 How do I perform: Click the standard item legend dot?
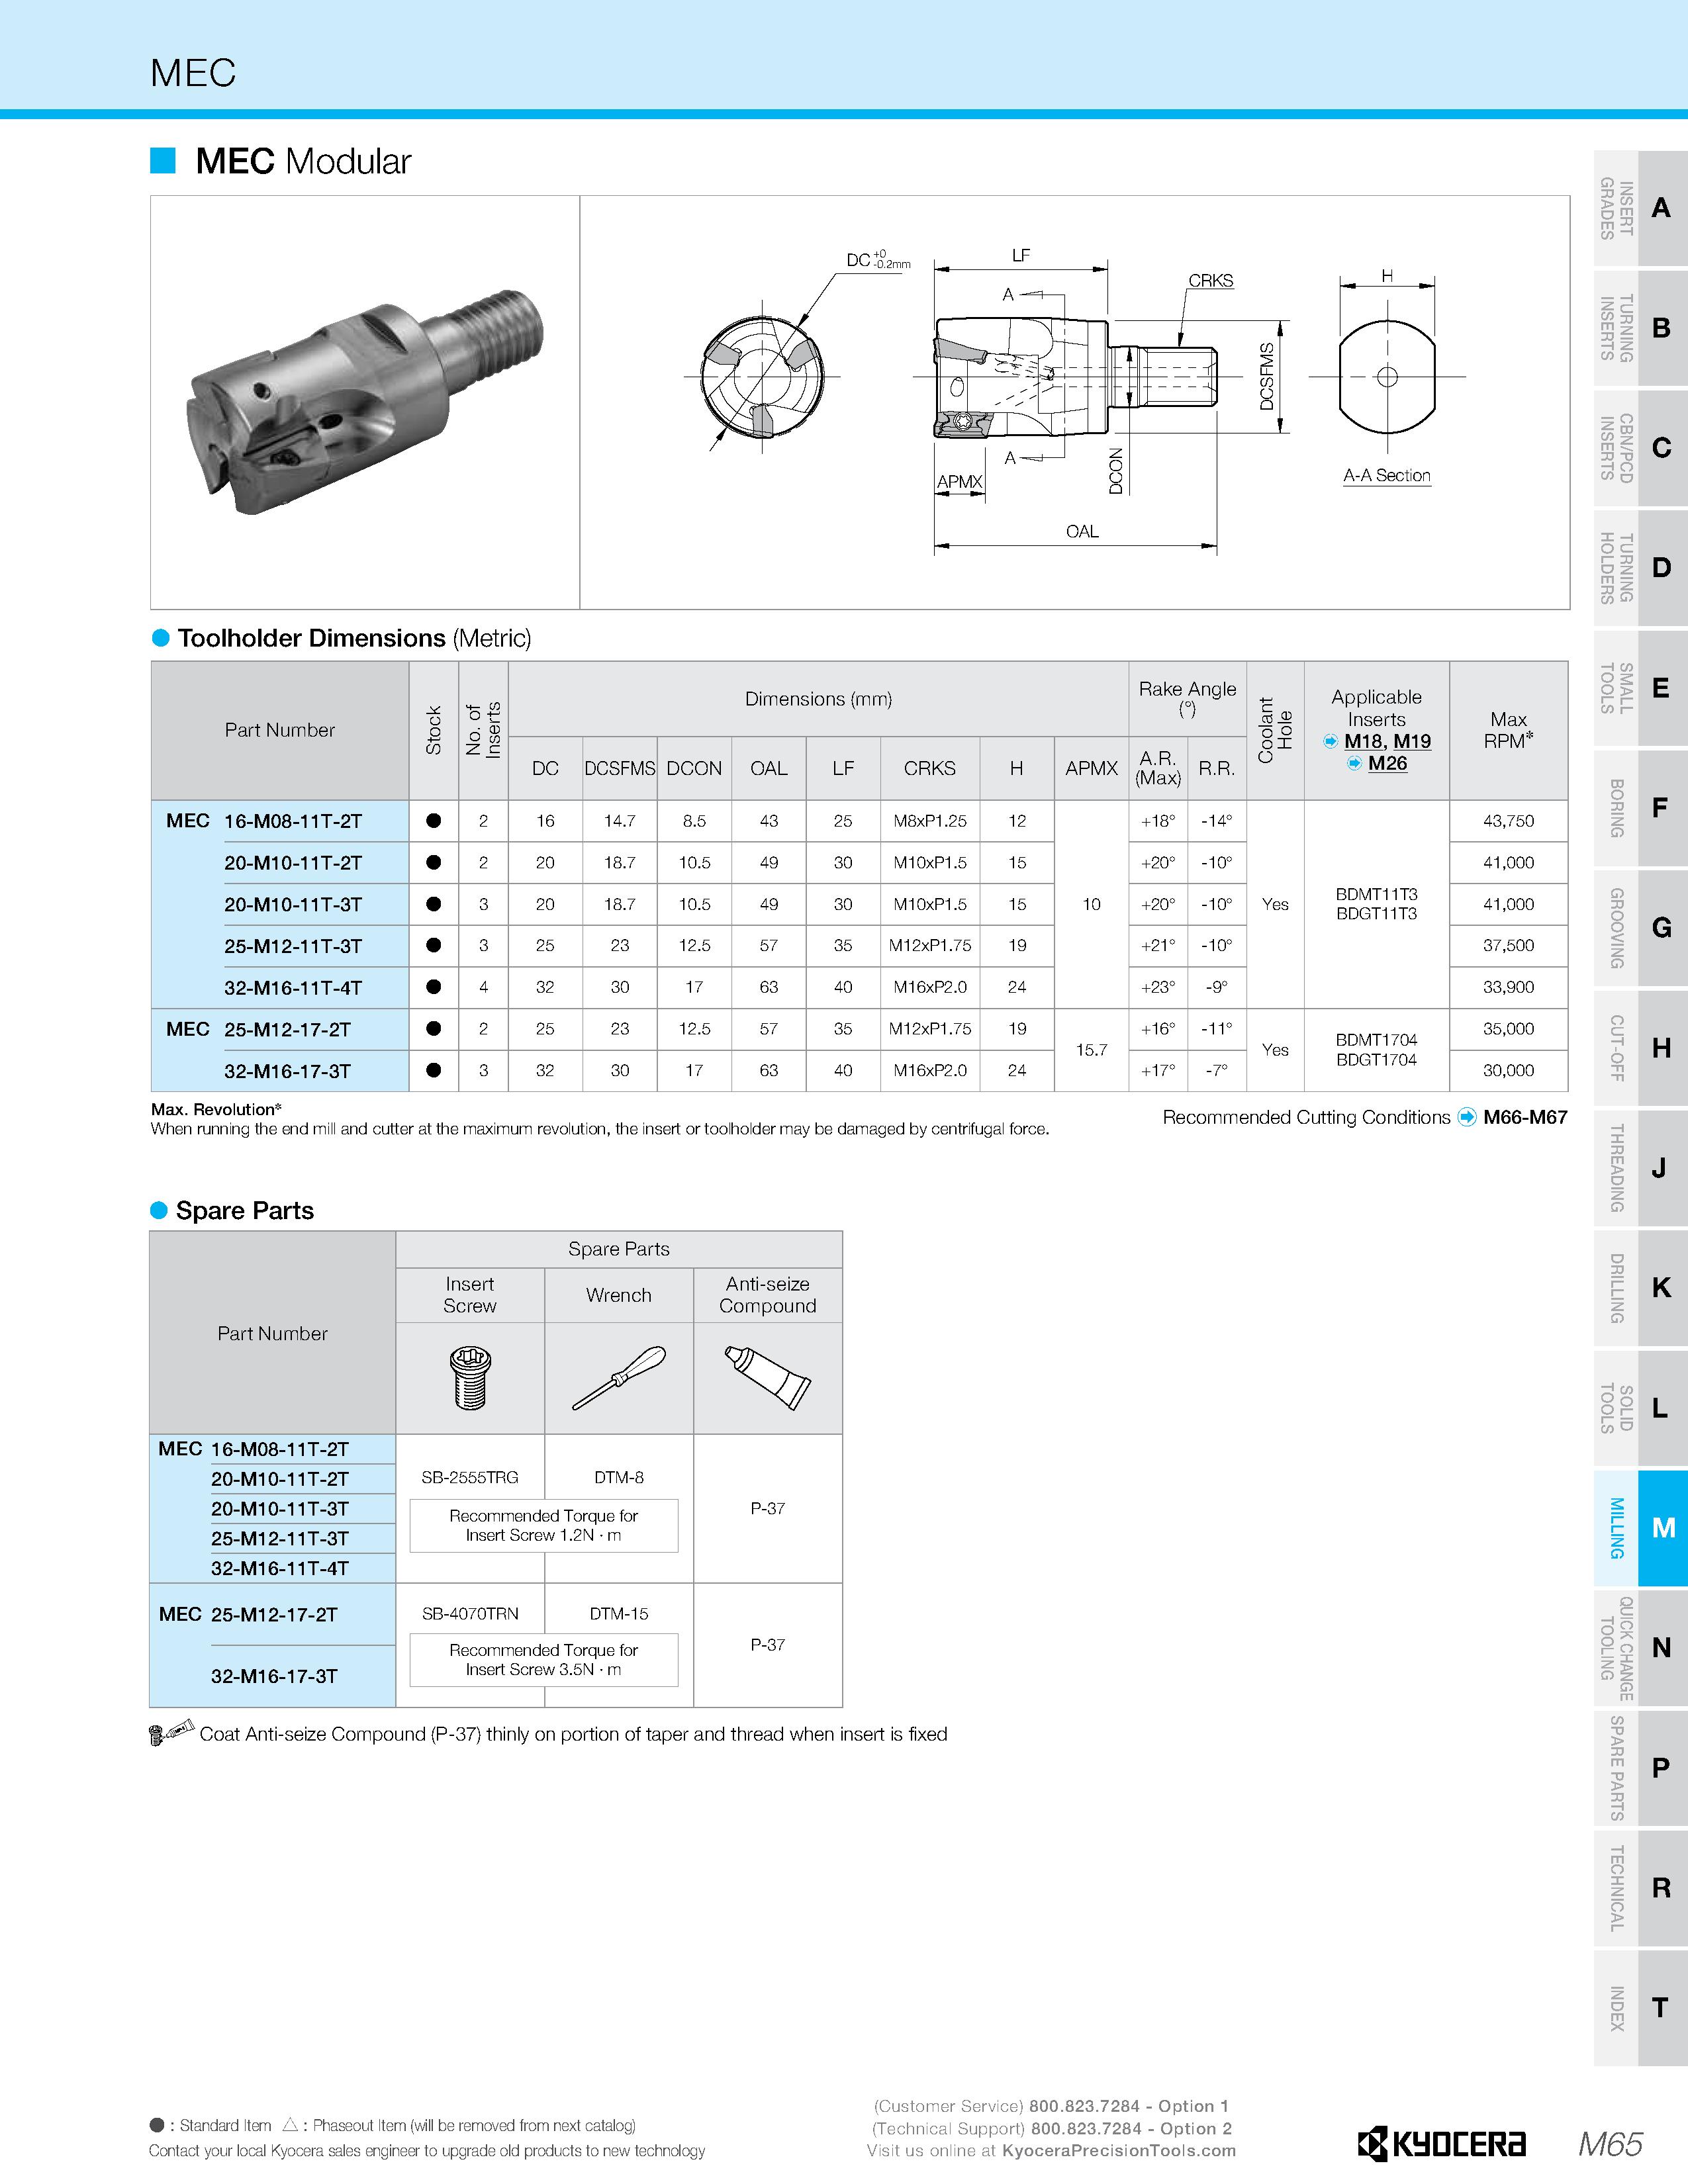coord(157,2124)
